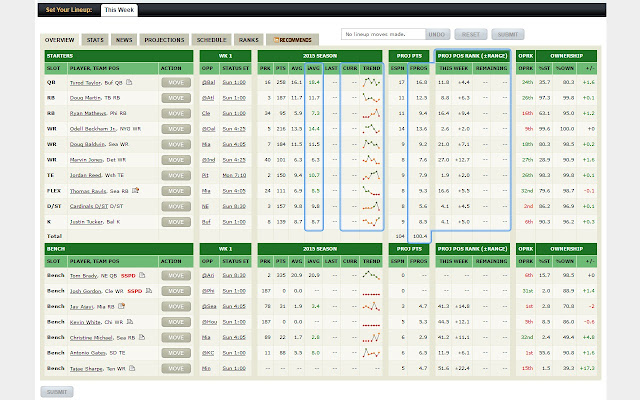Click Starters table PRK column header
The image size is (640, 400).
[x=265, y=68]
